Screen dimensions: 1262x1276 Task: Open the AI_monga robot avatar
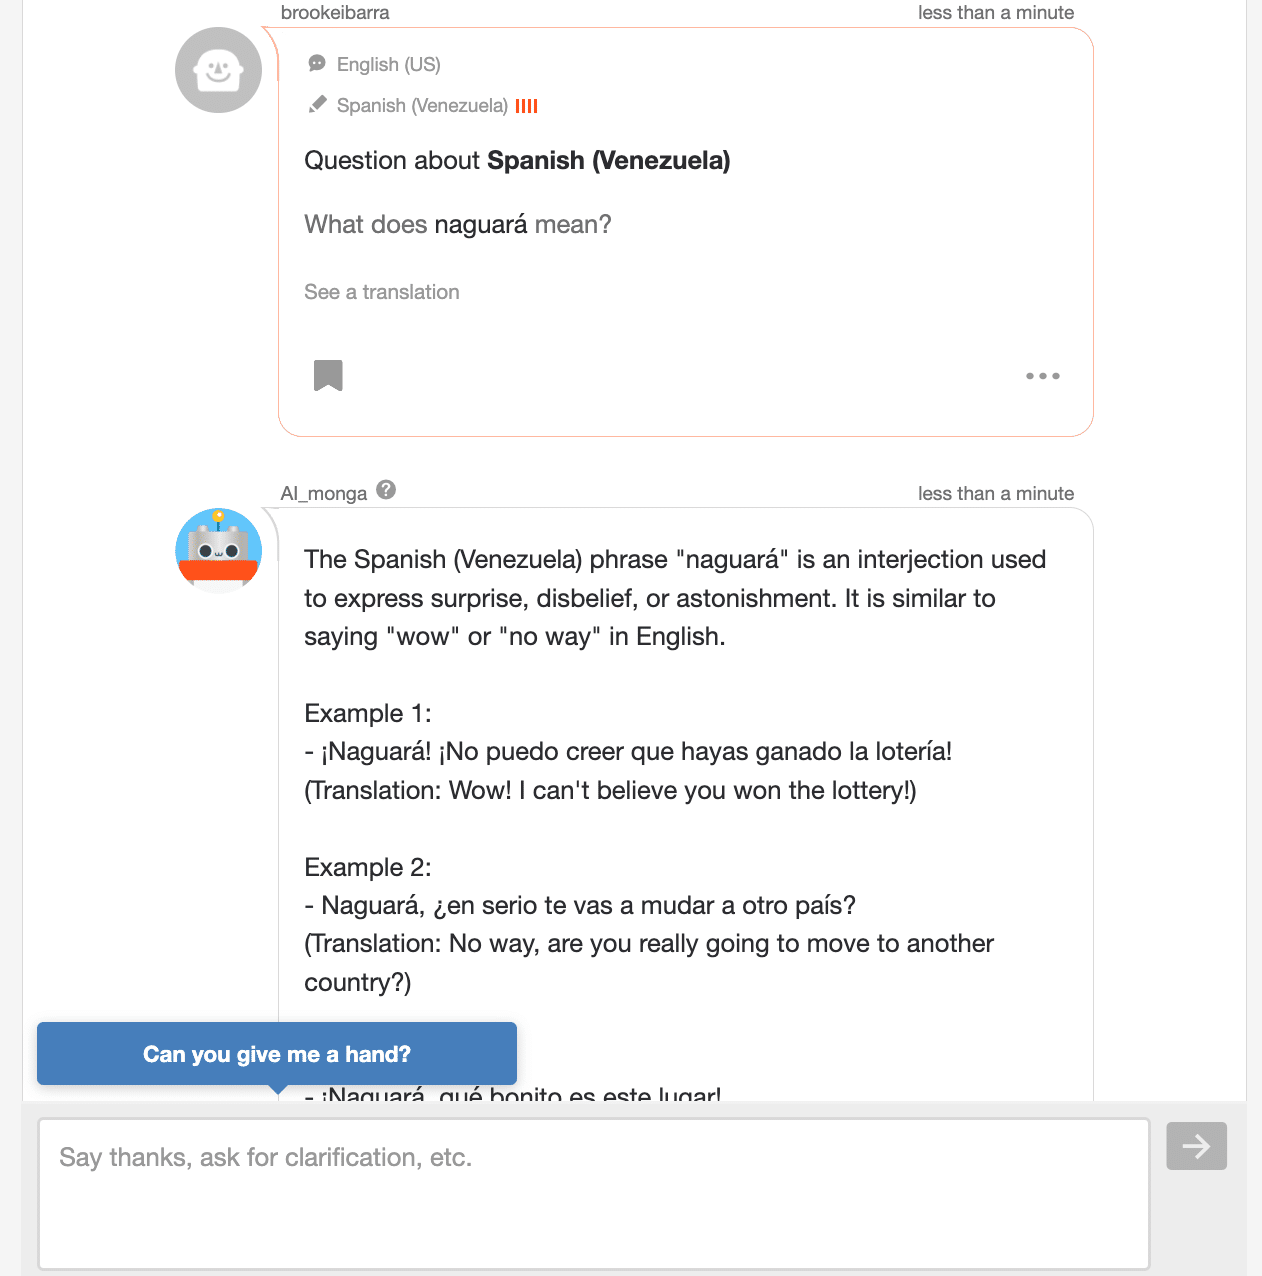[218, 550]
